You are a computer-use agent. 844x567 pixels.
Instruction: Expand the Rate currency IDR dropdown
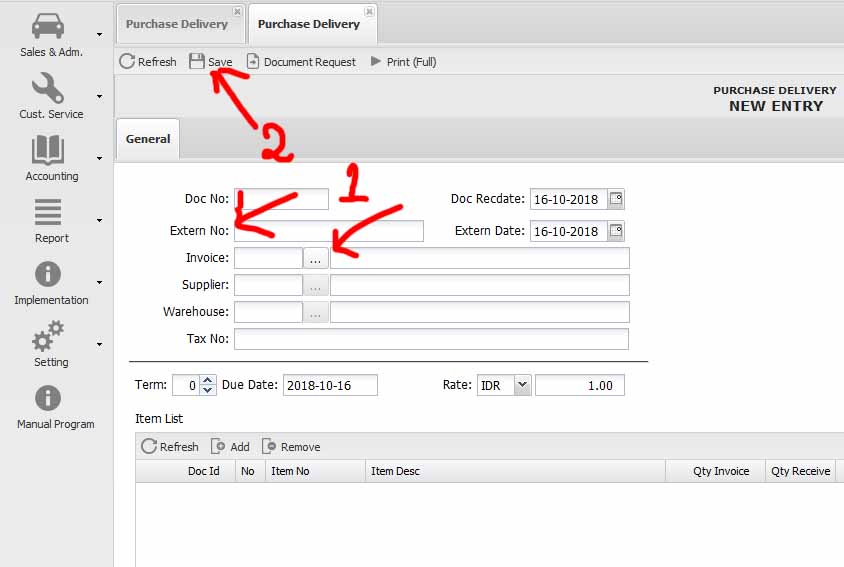click(522, 385)
